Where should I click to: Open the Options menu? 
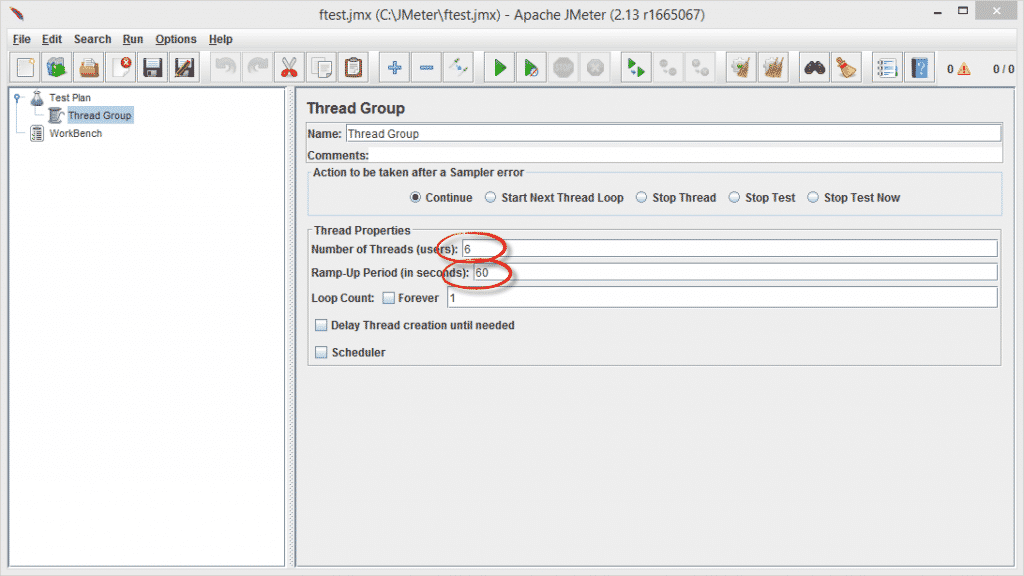[x=176, y=39]
